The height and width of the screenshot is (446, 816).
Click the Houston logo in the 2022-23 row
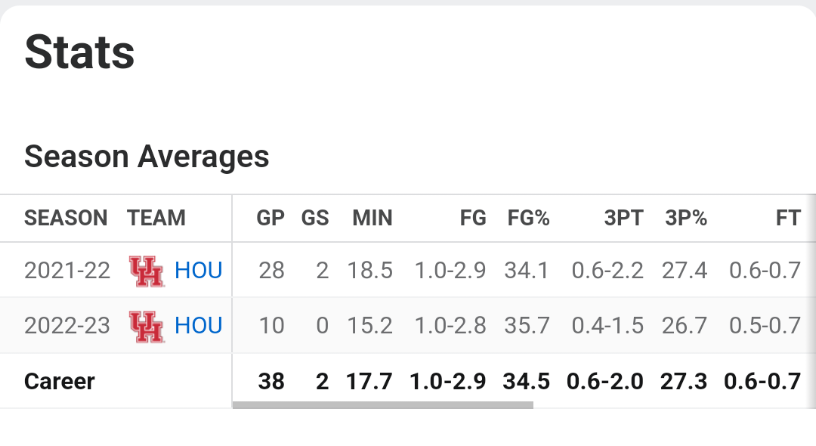point(146,326)
